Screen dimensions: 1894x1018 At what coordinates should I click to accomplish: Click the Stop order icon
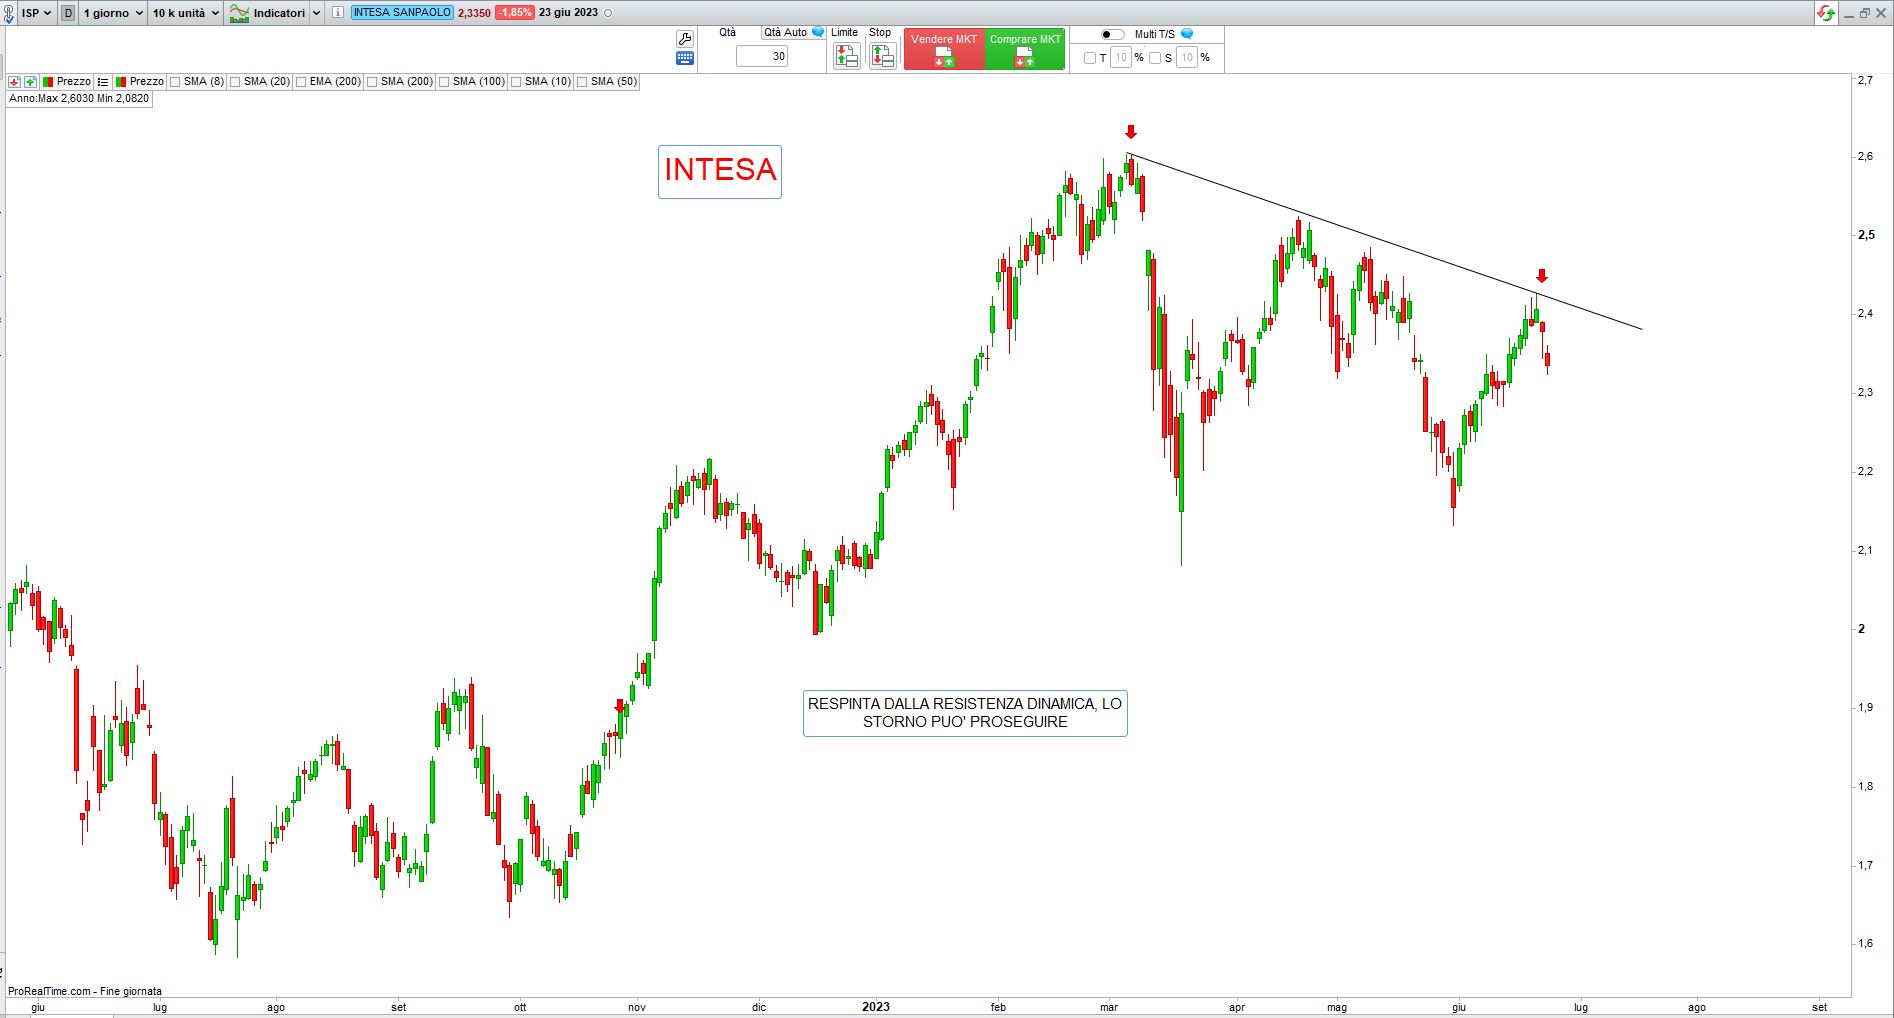pyautogui.click(x=882, y=56)
